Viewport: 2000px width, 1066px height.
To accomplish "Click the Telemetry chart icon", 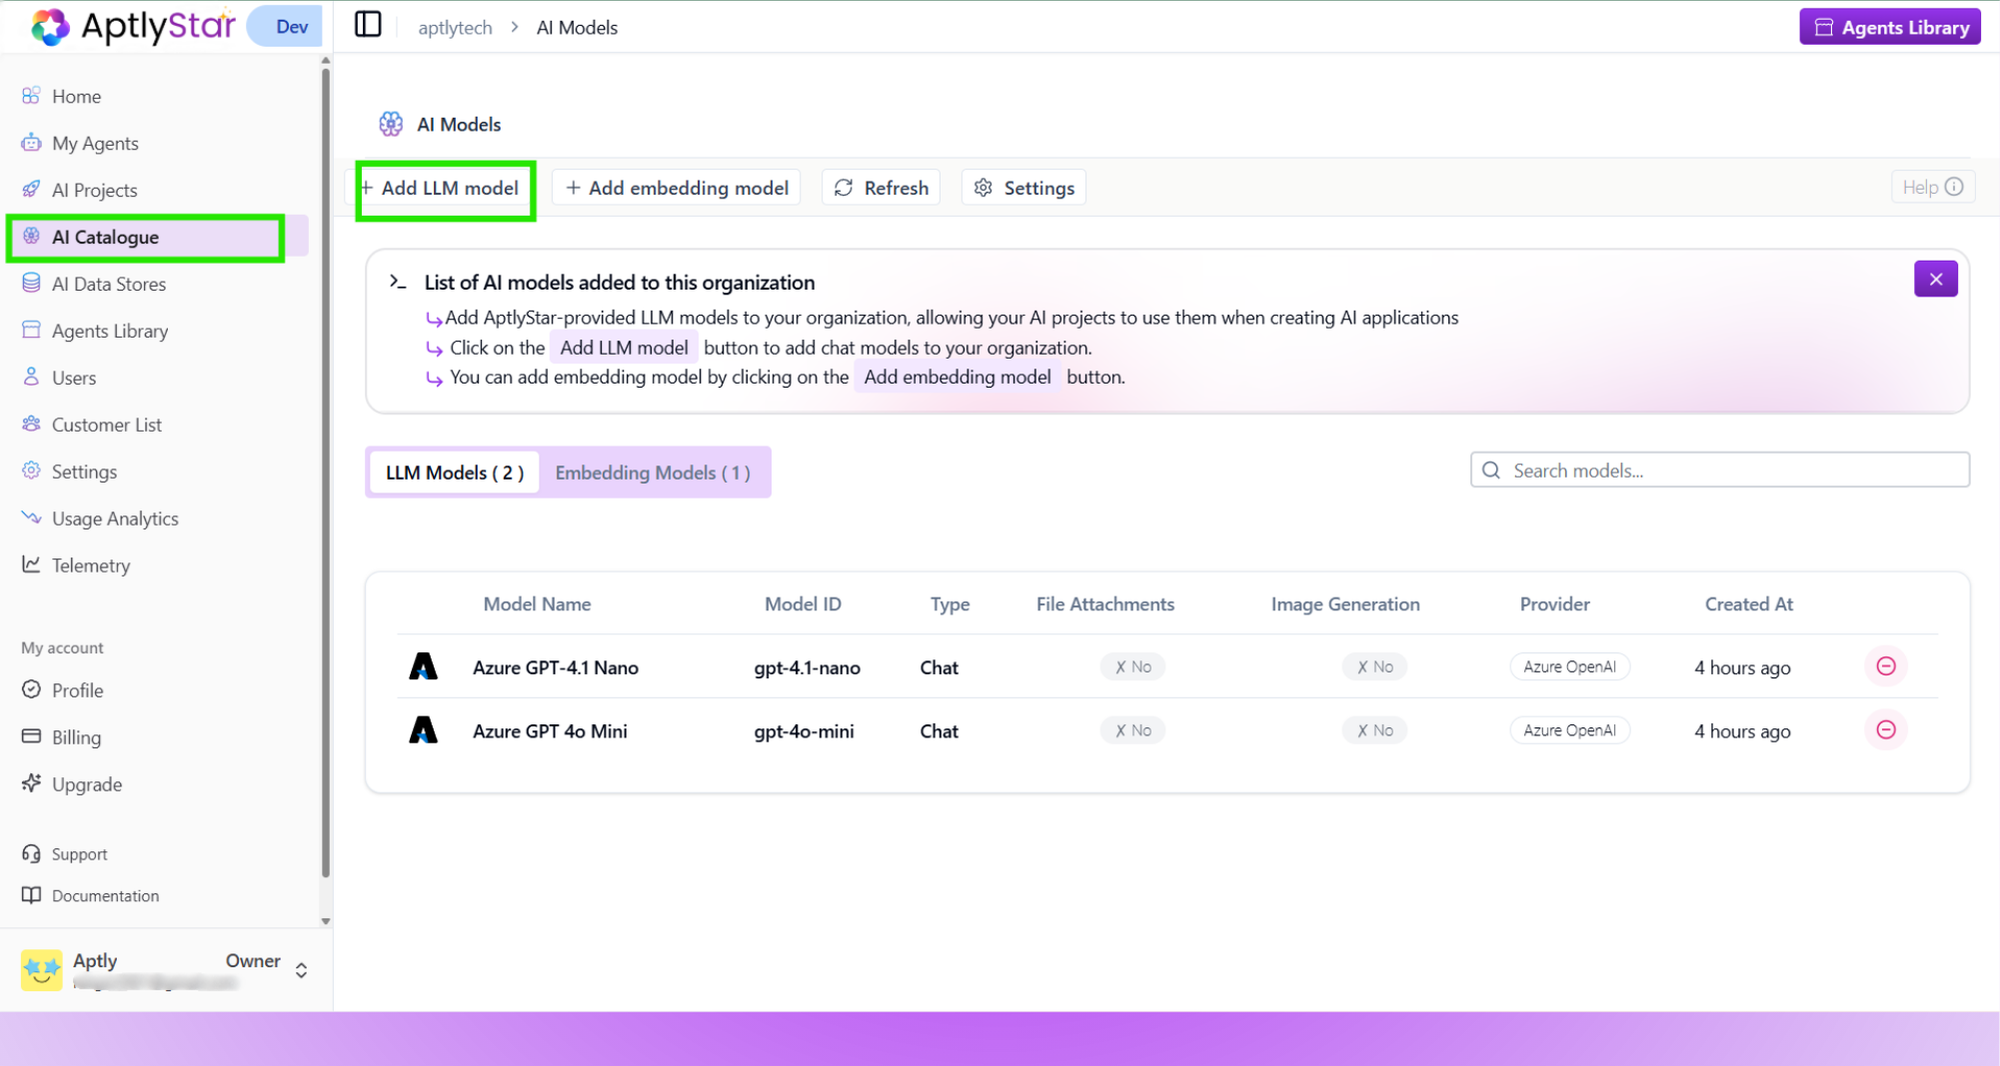I will [31, 565].
